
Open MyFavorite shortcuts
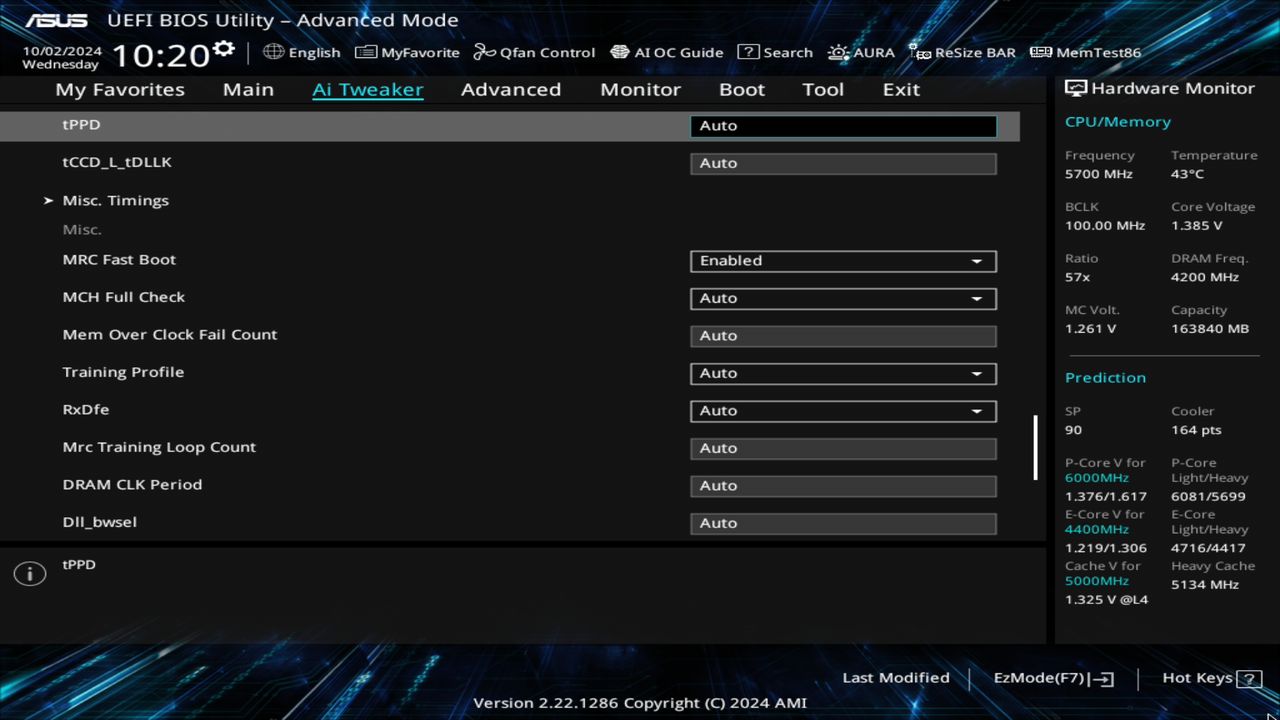(407, 52)
